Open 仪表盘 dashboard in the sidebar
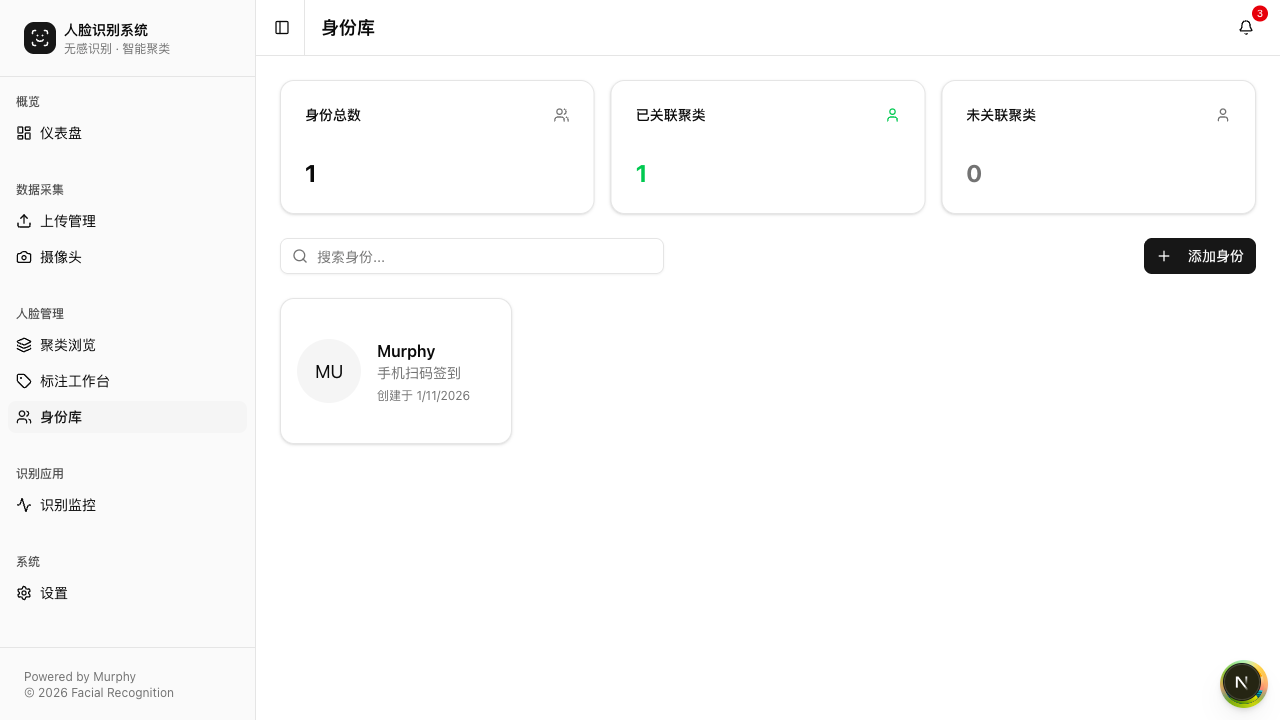The image size is (1280, 720). [x=61, y=133]
